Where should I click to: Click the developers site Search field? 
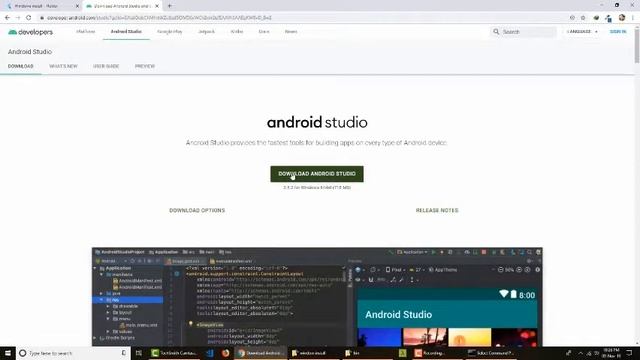coord(524,31)
